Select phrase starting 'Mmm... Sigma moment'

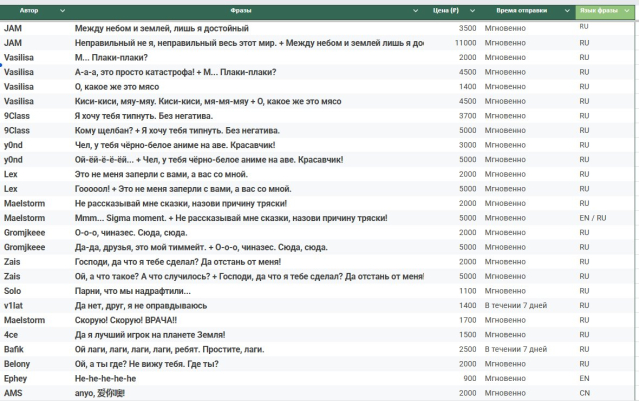[x=231, y=218]
